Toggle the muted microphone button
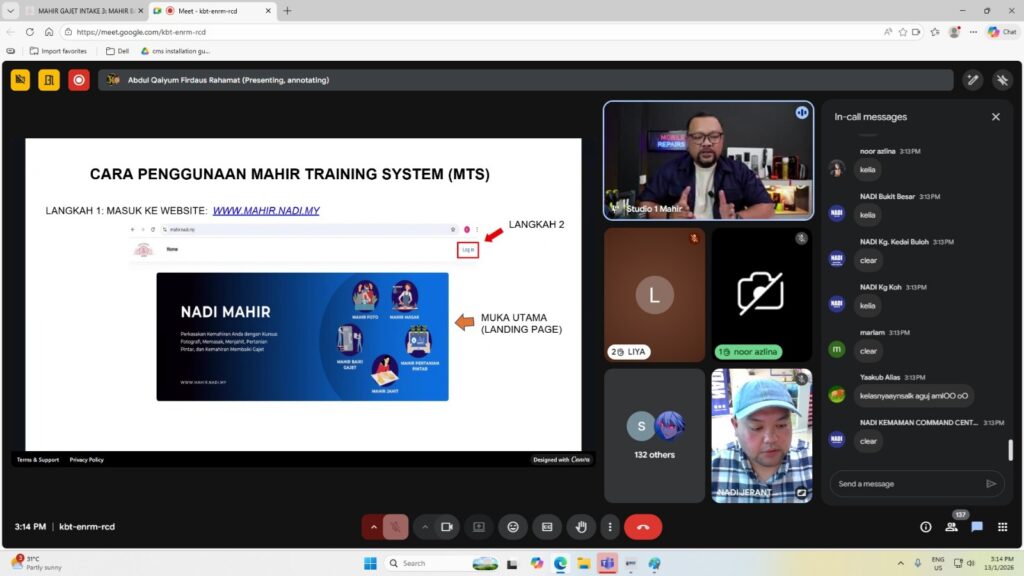This screenshot has width=1024, height=576. pos(396,527)
